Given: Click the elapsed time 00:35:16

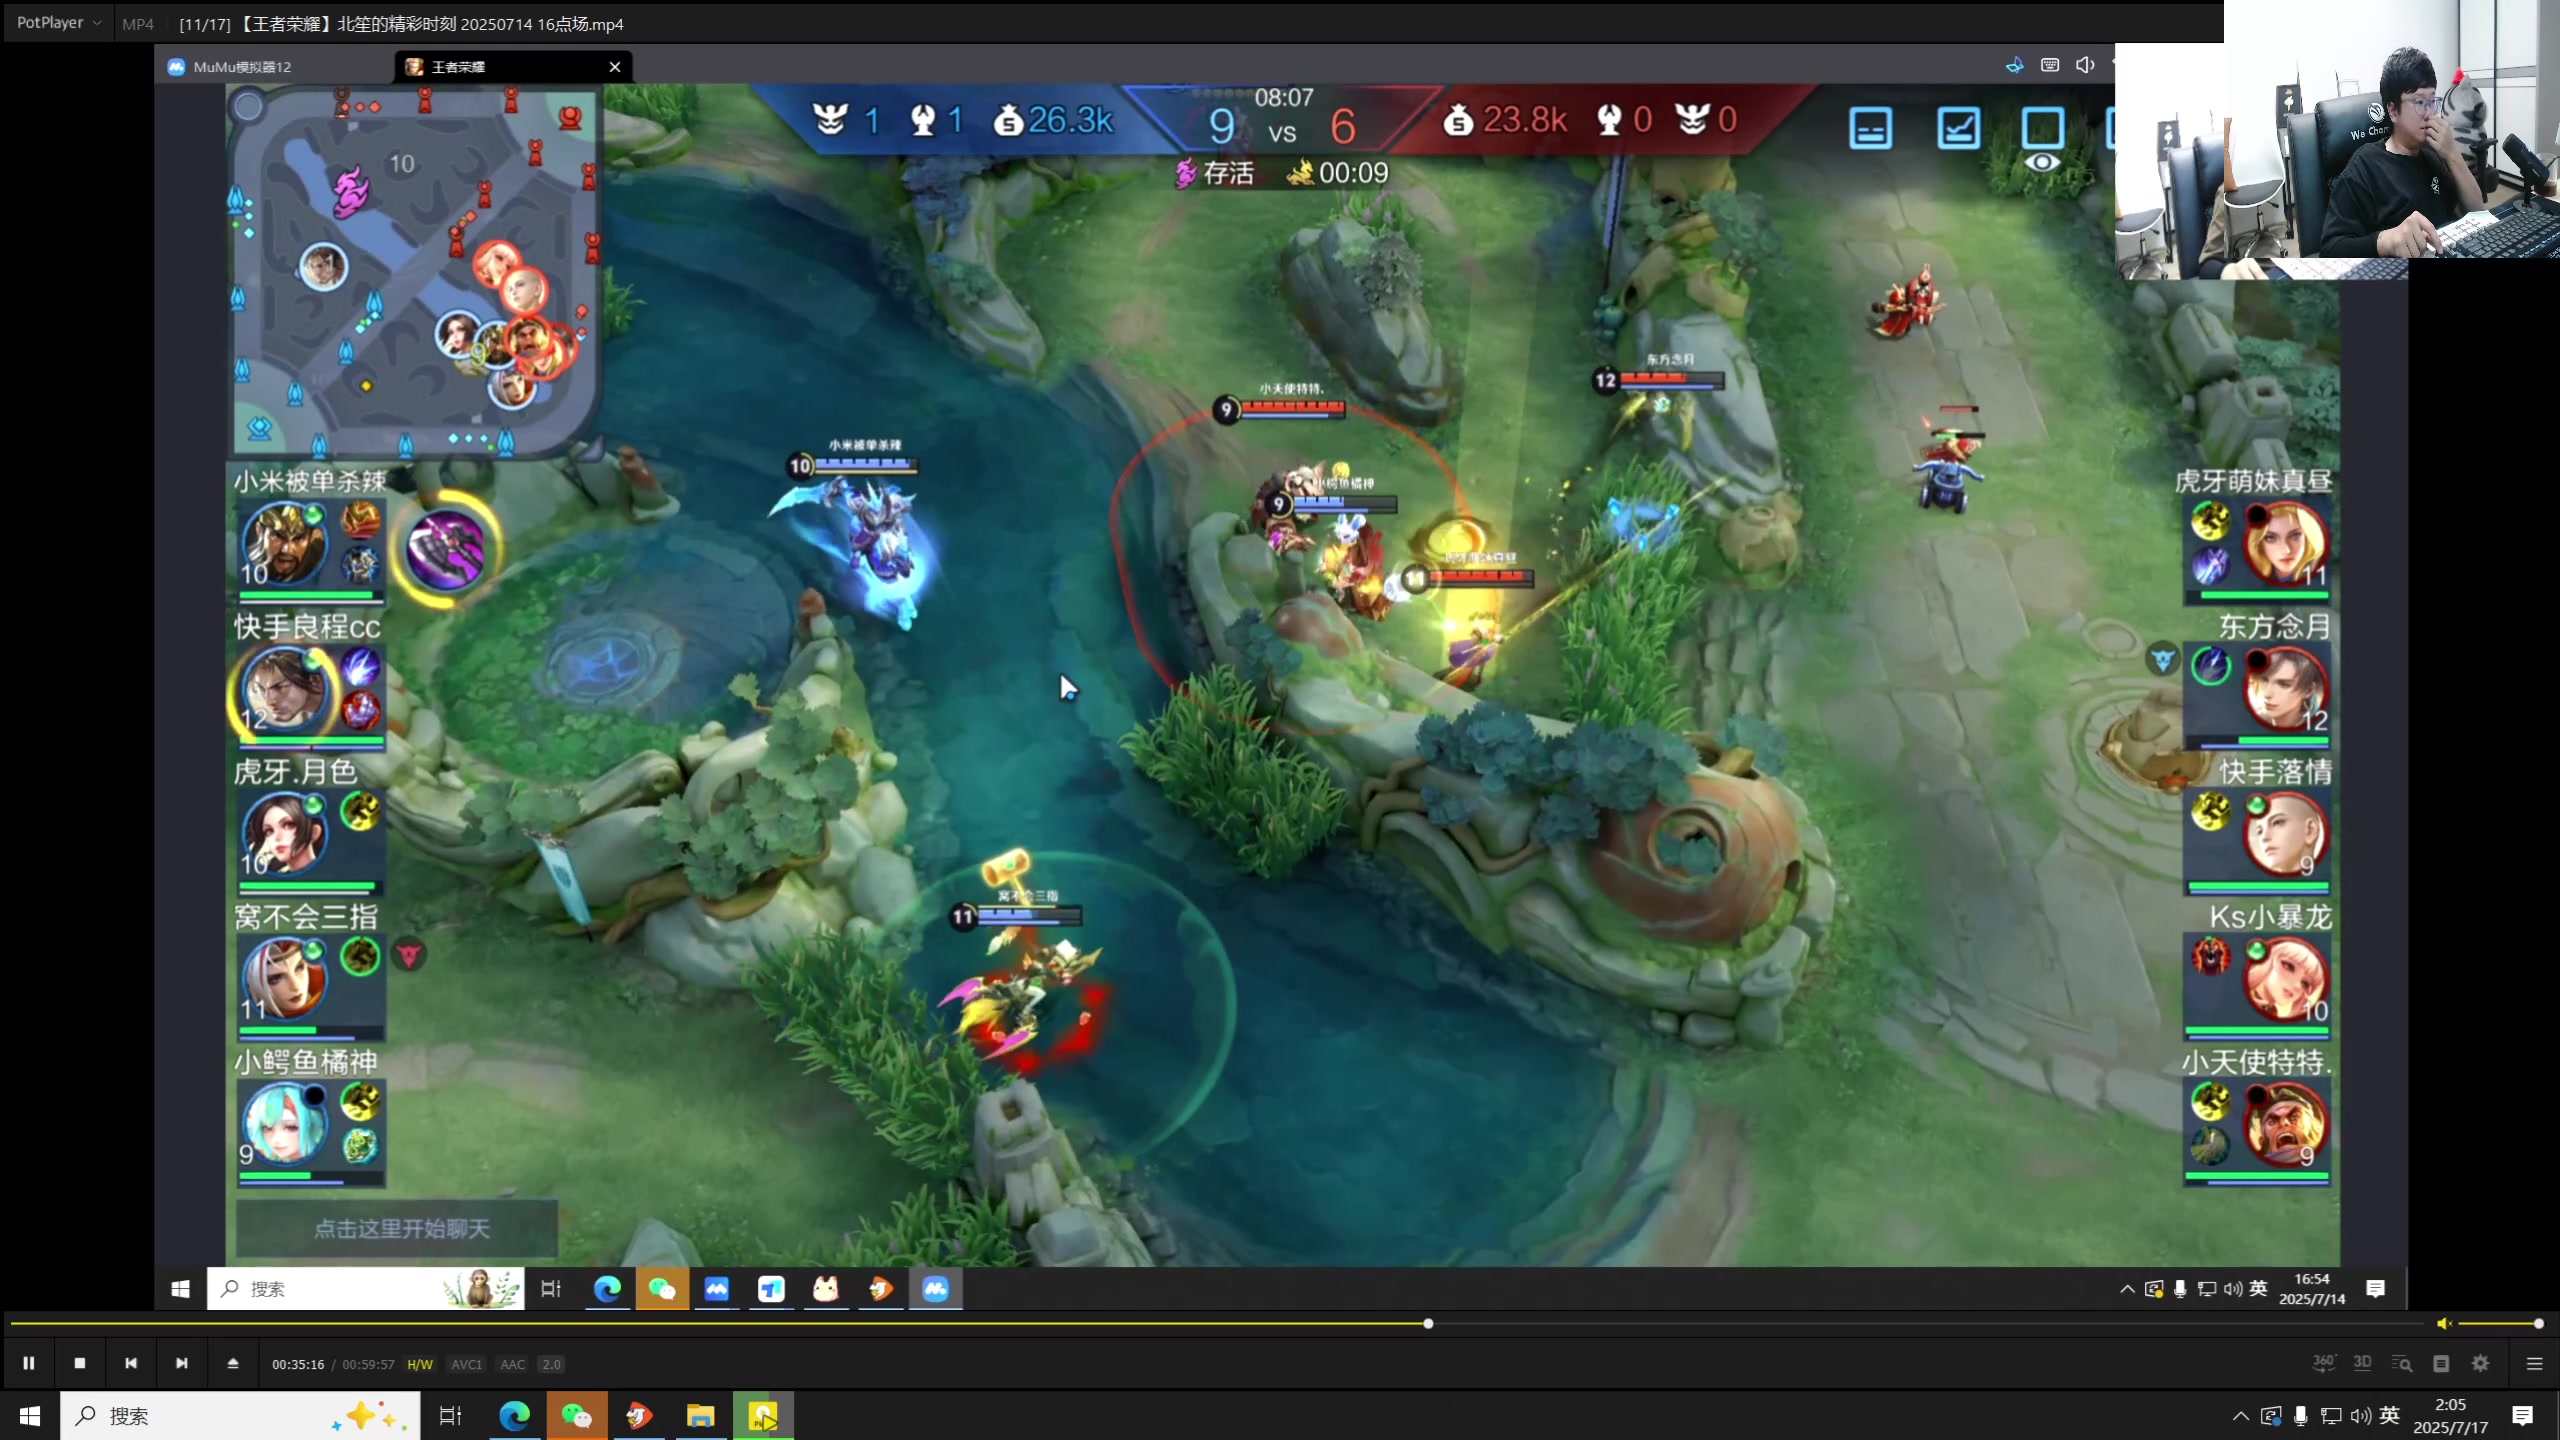Looking at the screenshot, I should click(298, 1364).
